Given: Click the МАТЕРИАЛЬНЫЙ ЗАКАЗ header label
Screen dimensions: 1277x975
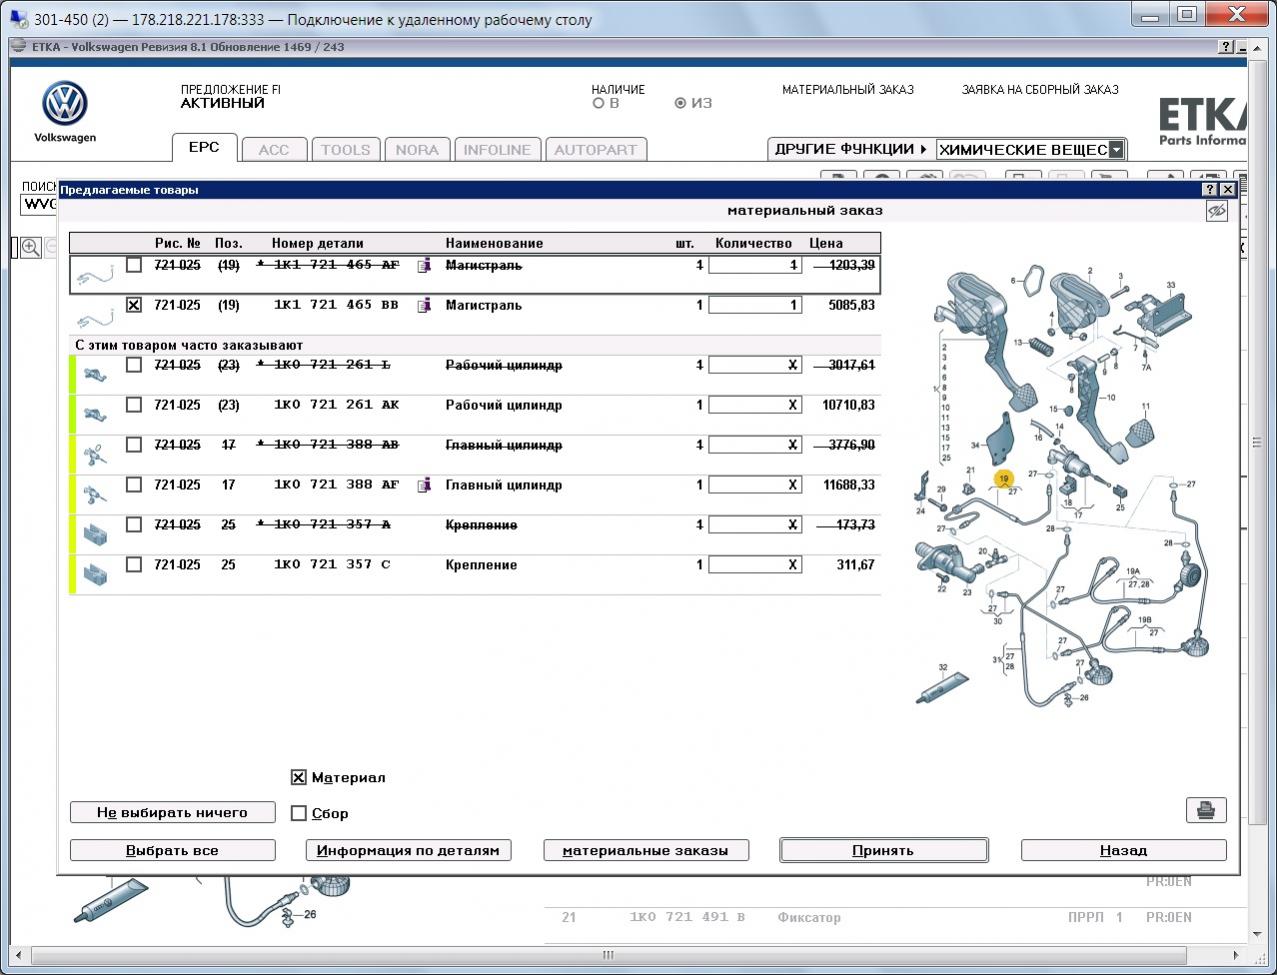Looking at the screenshot, I should coord(848,89).
